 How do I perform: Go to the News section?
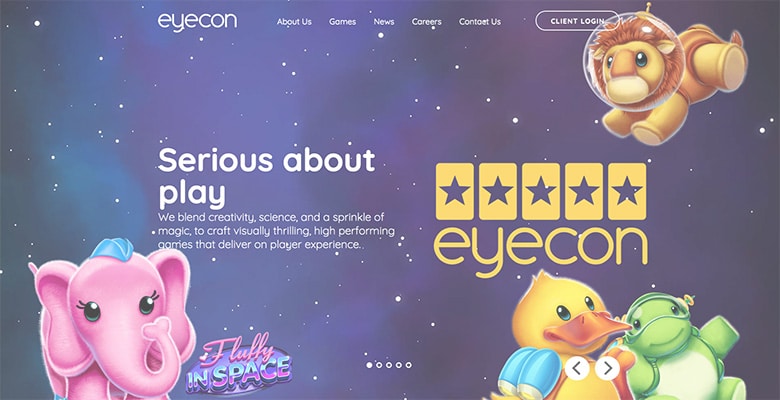pyautogui.click(x=384, y=22)
